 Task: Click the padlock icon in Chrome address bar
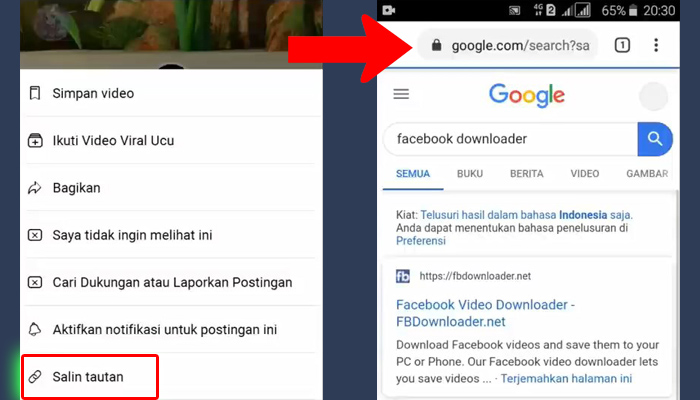(437, 45)
